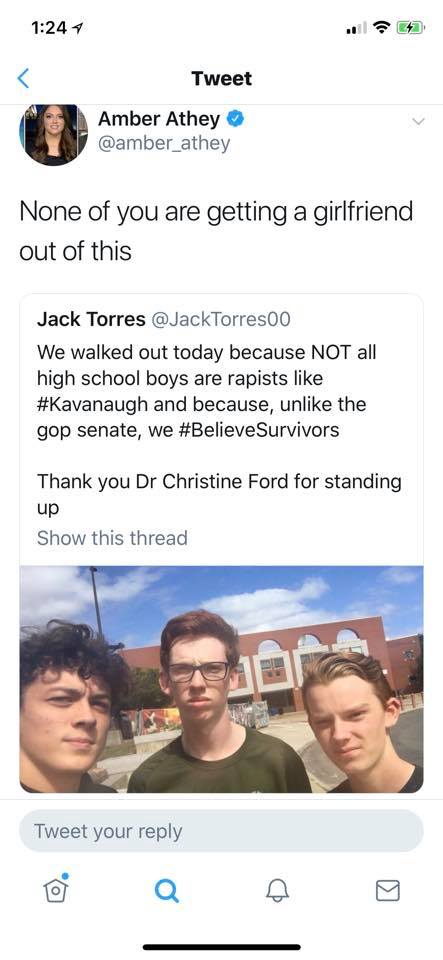Open the quoted tweet's photo
The image size is (443, 960).
[x=222, y=680]
